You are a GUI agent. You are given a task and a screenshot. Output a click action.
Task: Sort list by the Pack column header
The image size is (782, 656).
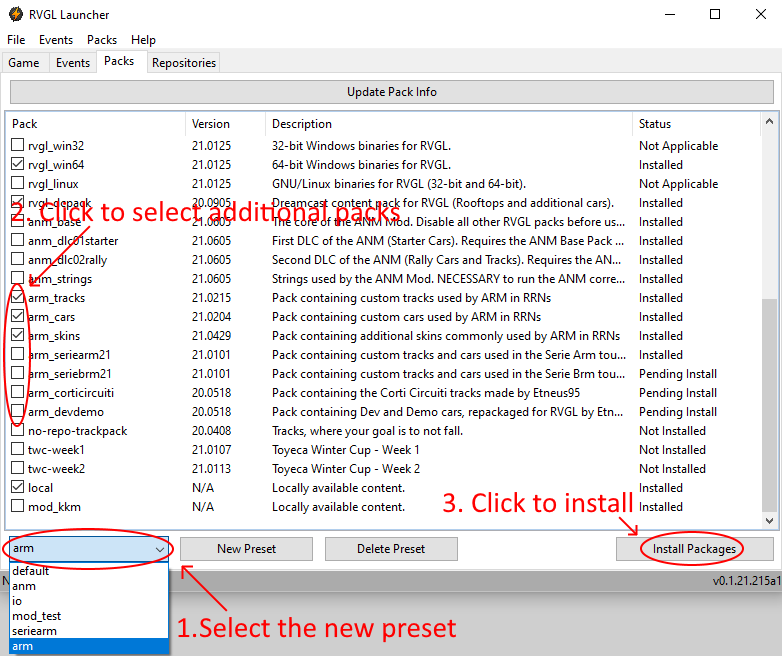pyautogui.click(x=96, y=124)
